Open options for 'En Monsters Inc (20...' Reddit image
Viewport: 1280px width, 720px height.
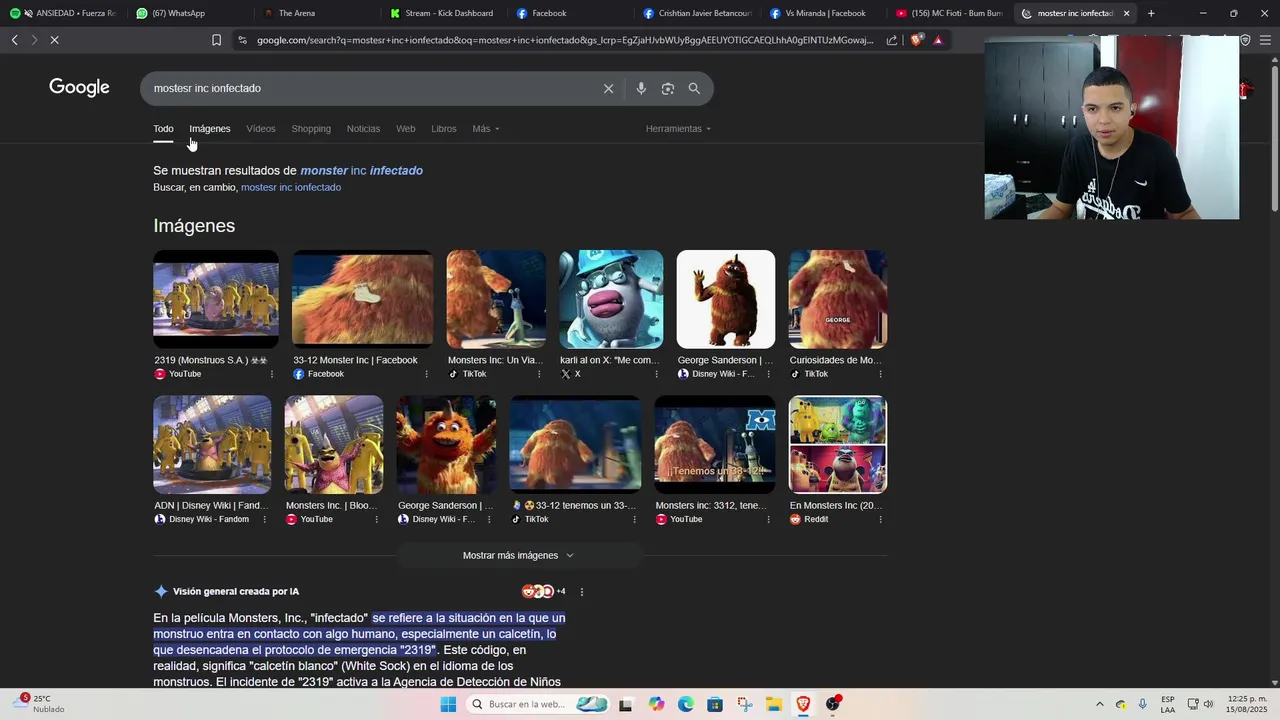click(880, 519)
